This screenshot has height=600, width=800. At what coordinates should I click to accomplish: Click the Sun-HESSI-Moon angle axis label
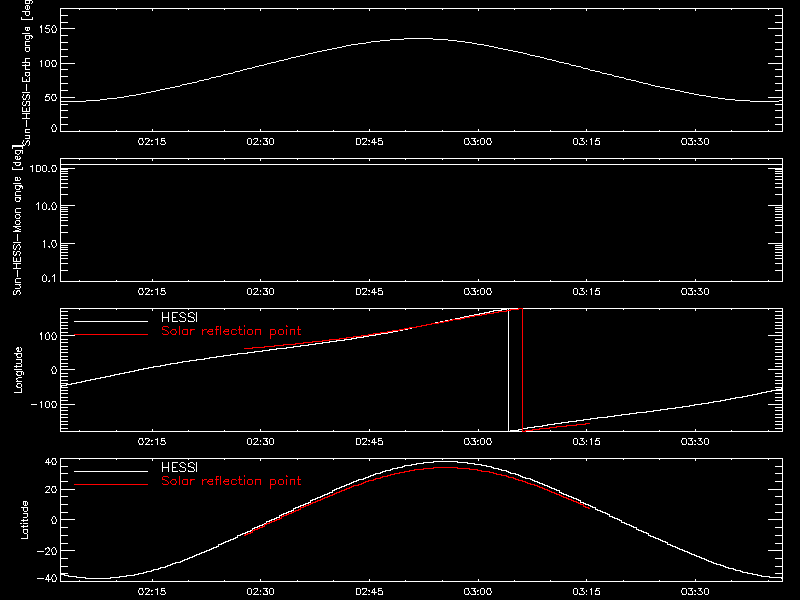click(x=17, y=220)
